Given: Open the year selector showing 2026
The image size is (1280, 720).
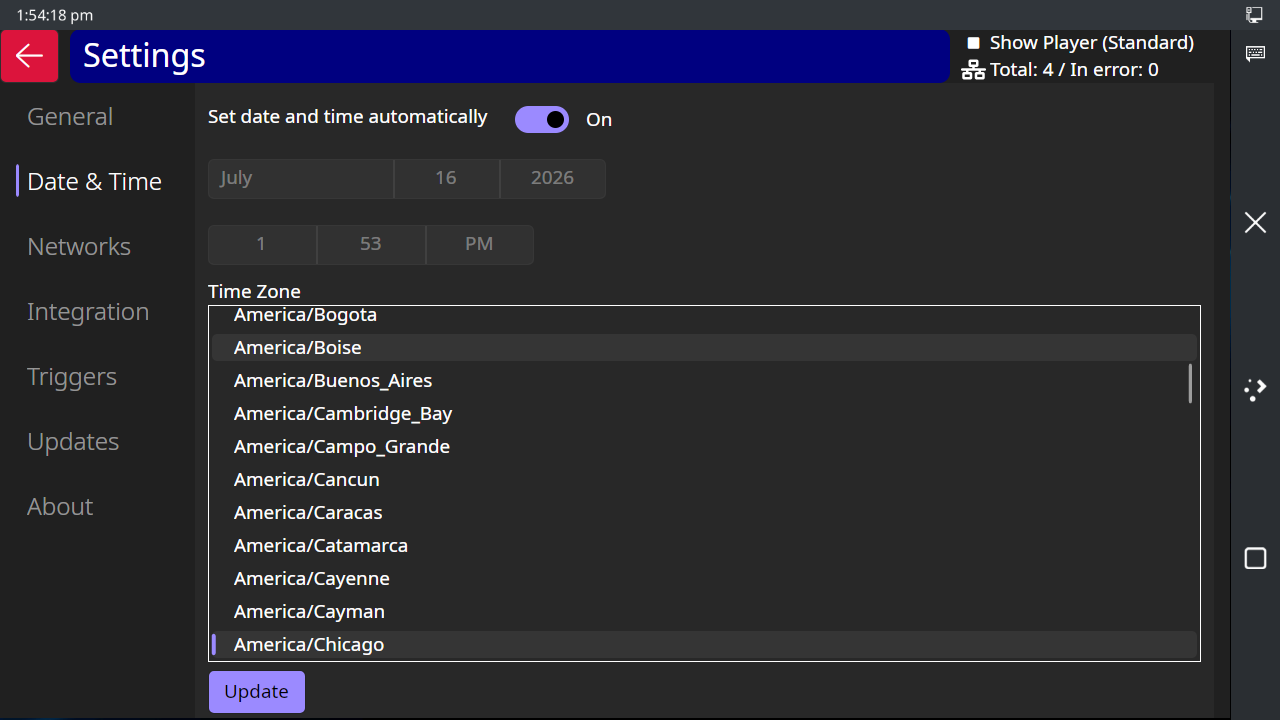Looking at the screenshot, I should [552, 179].
